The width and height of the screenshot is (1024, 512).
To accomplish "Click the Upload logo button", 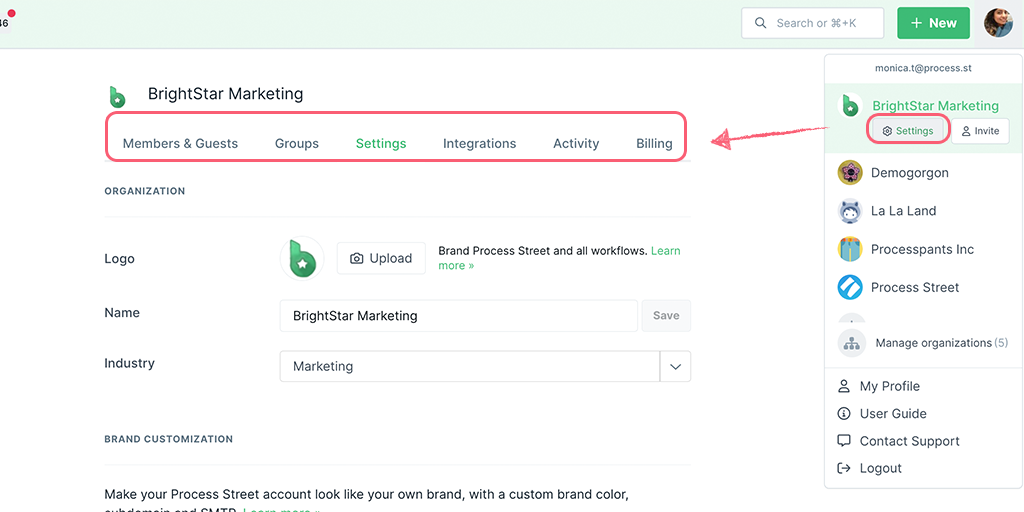I will point(381,259).
